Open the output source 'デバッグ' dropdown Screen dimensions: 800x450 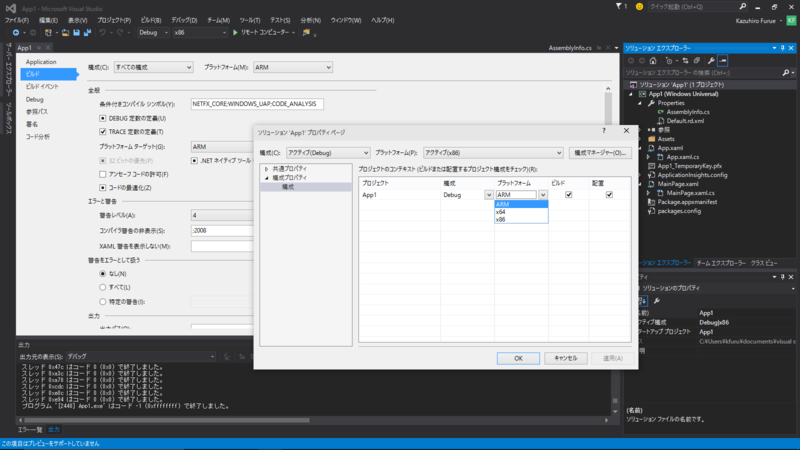141,357
